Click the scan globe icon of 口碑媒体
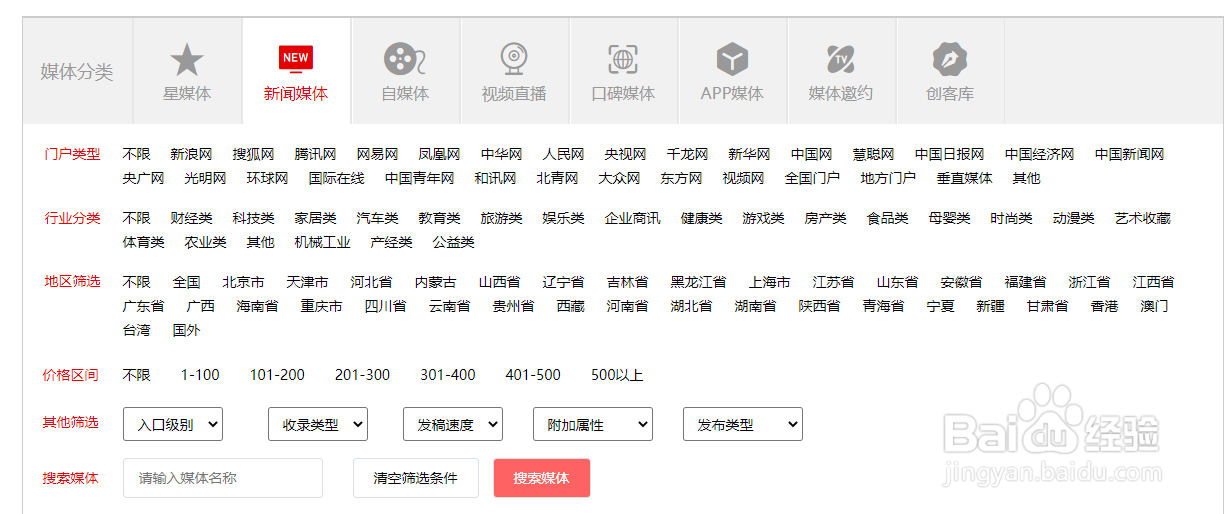 tap(624, 59)
